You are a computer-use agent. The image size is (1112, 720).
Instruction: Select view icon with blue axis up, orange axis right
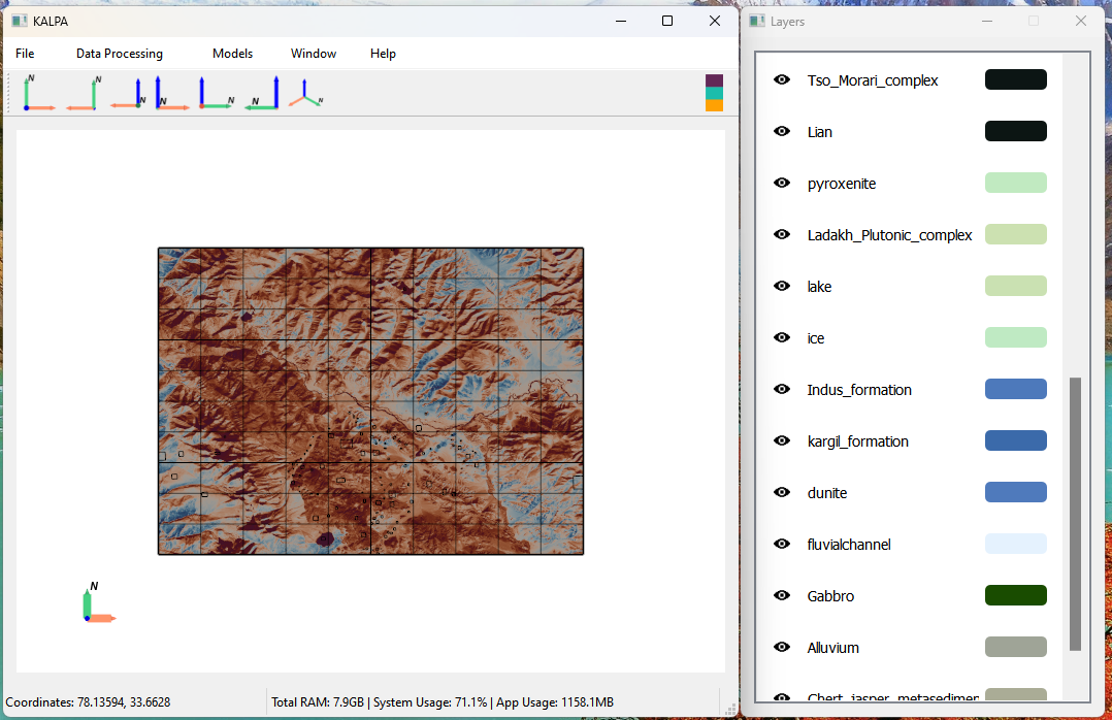(x=172, y=93)
